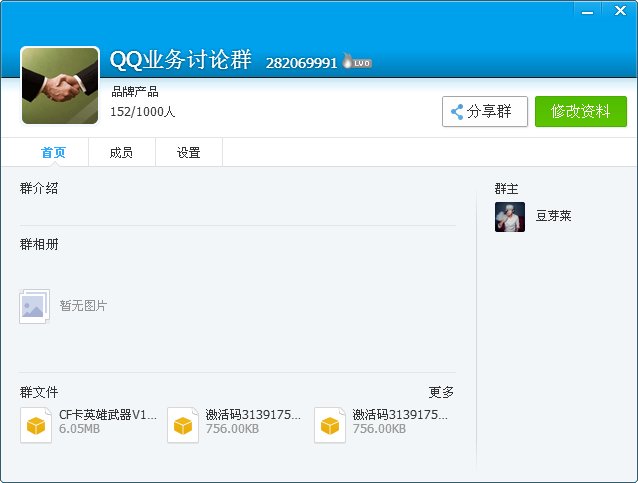Viewport: 638px width, 483px height.
Task: Click the flame LV0 group level badge
Action: (x=357, y=61)
